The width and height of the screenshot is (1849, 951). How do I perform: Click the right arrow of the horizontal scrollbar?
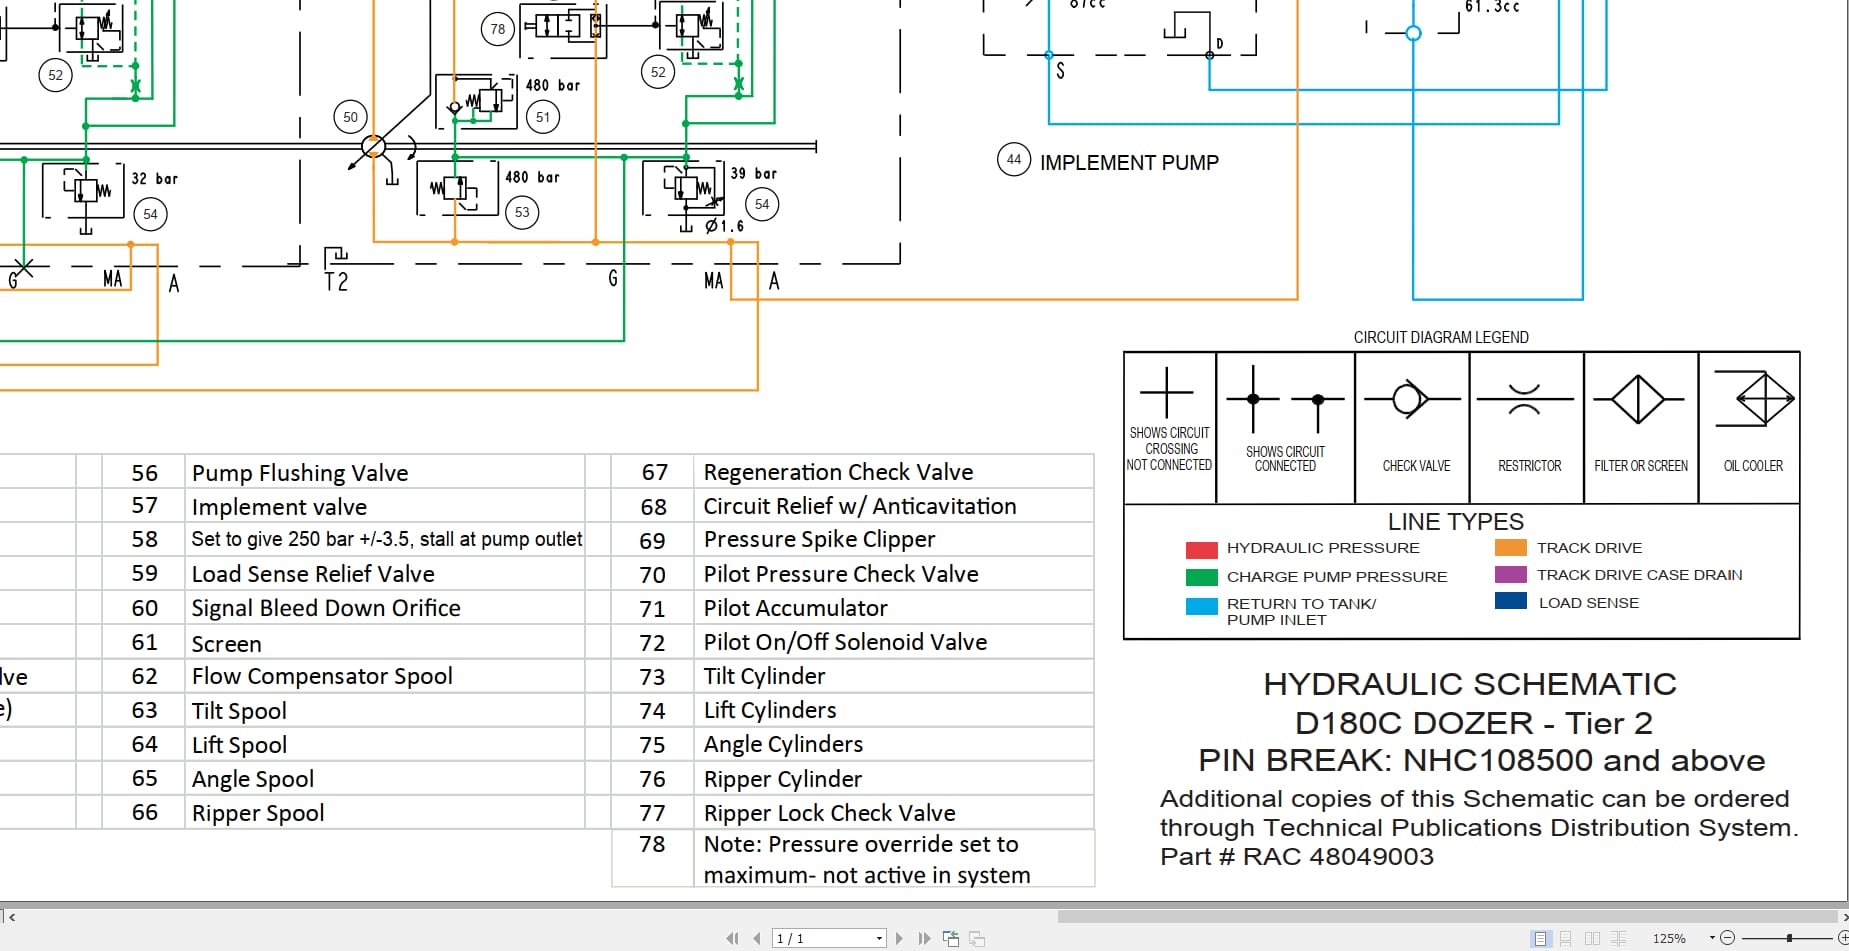1841,914
